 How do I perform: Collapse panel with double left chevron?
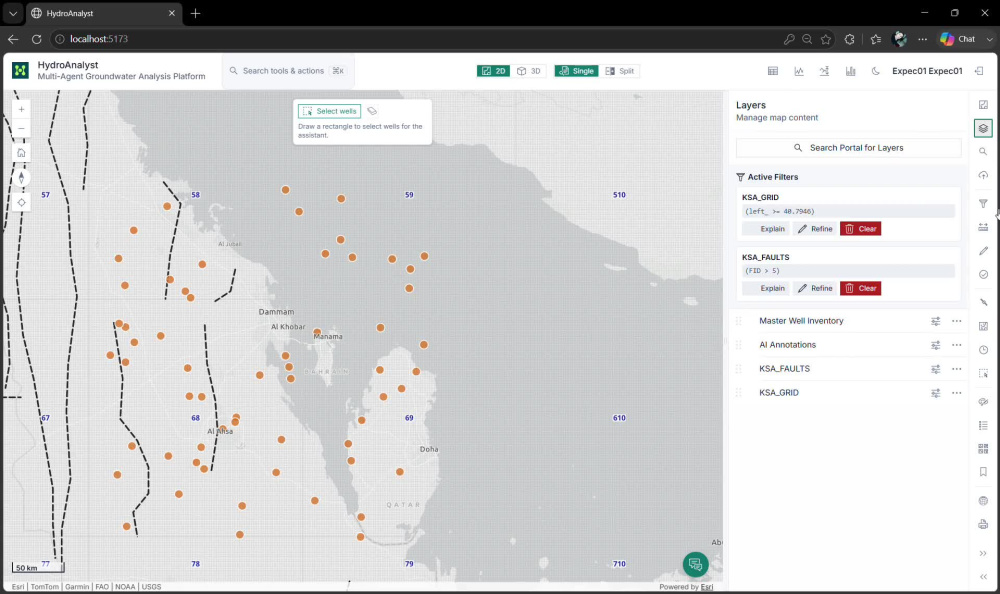[x=983, y=577]
